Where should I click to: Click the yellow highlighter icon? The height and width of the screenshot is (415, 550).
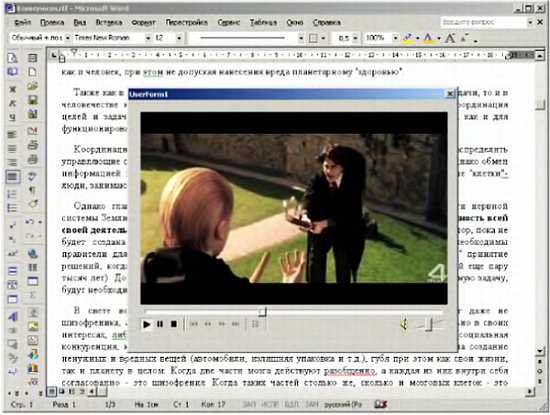point(408,38)
